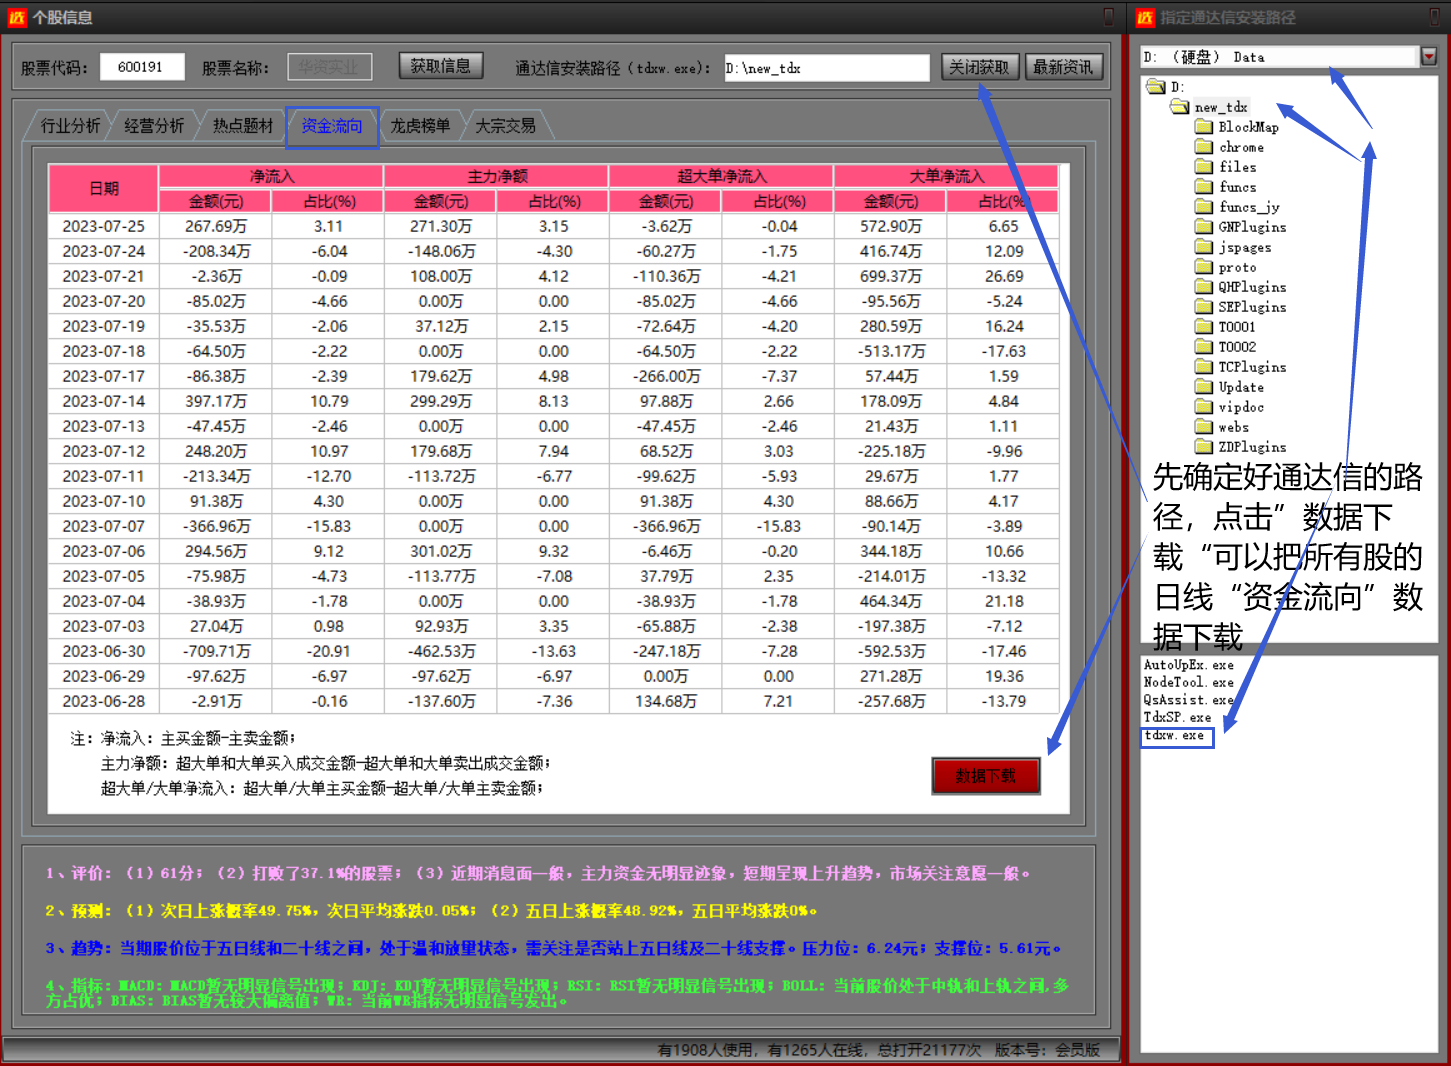Click the 3、趋势 trend line
Viewport: 1451px width, 1066px height.
[x=553, y=948]
